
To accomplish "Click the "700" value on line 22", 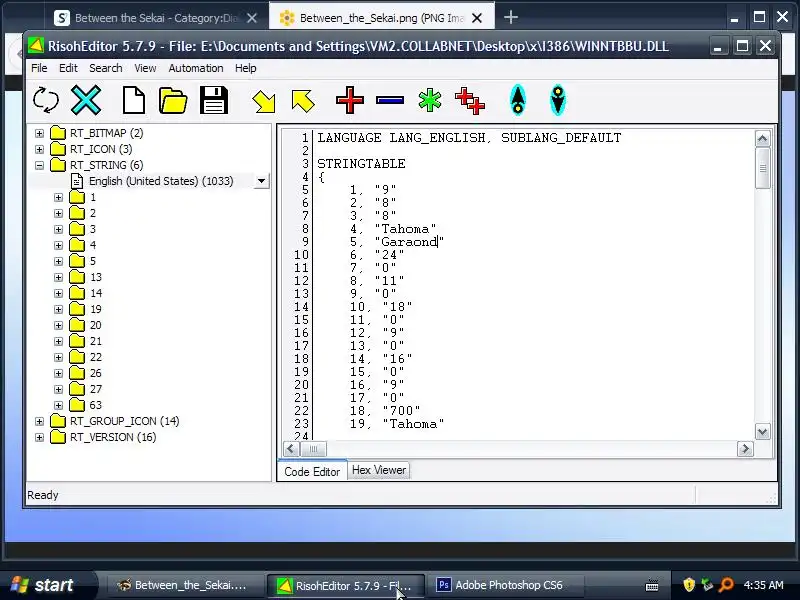I will [402, 411].
